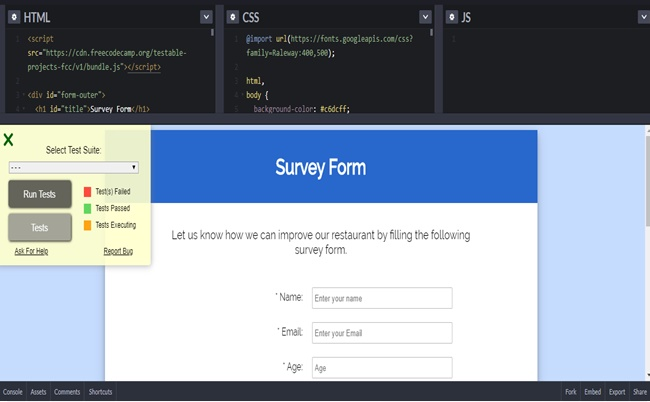Focus the Name input field
Viewport: 650px width, 402px height.
click(x=382, y=298)
